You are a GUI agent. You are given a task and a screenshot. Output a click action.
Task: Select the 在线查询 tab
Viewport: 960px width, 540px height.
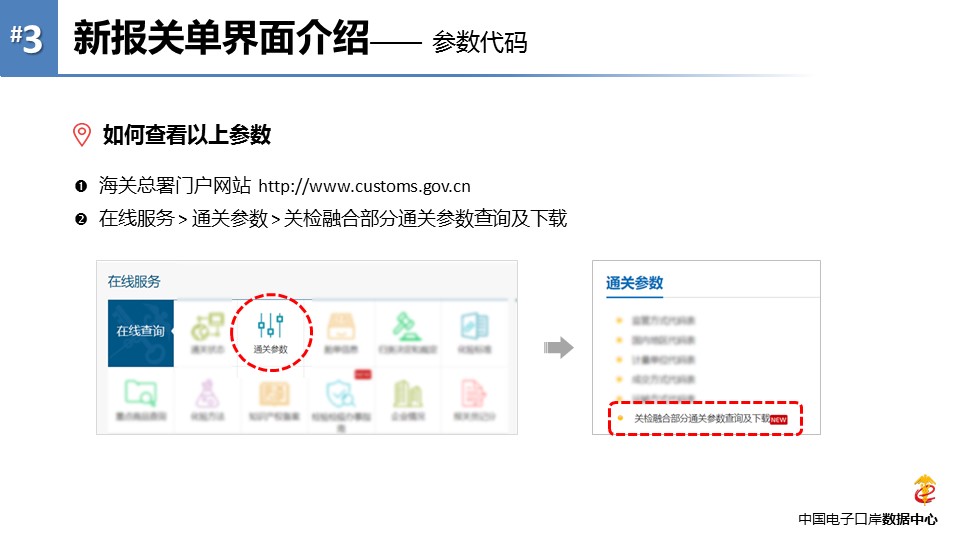pos(139,331)
